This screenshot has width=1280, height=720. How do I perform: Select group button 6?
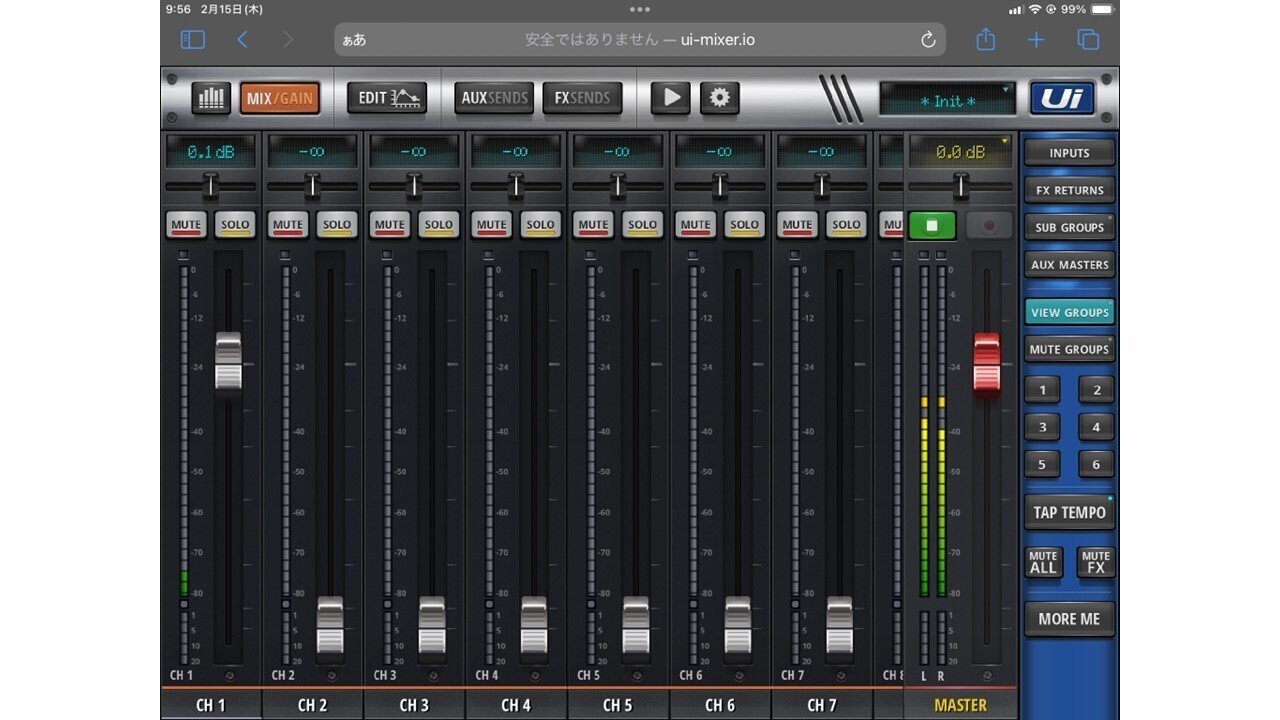tap(1096, 465)
